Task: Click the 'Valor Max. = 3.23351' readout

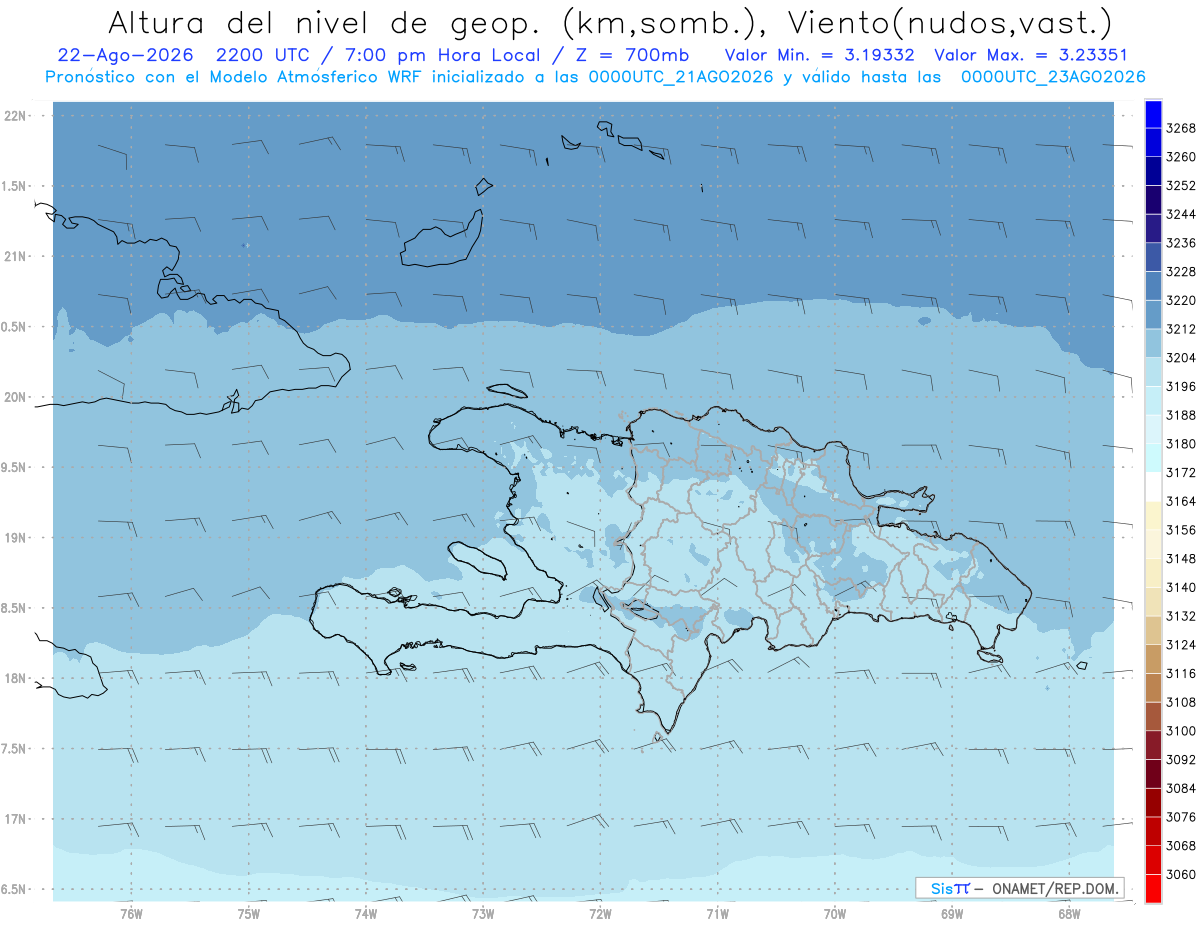Action: click(x=1032, y=55)
